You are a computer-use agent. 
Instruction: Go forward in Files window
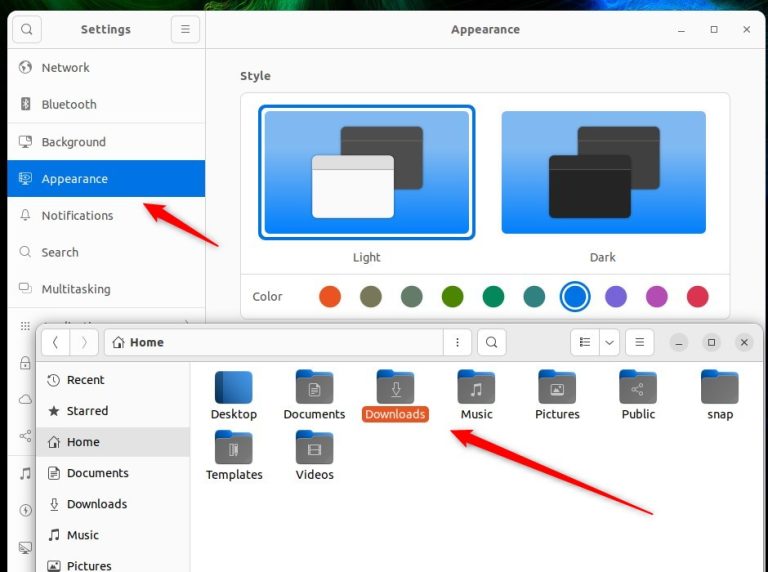click(x=84, y=342)
